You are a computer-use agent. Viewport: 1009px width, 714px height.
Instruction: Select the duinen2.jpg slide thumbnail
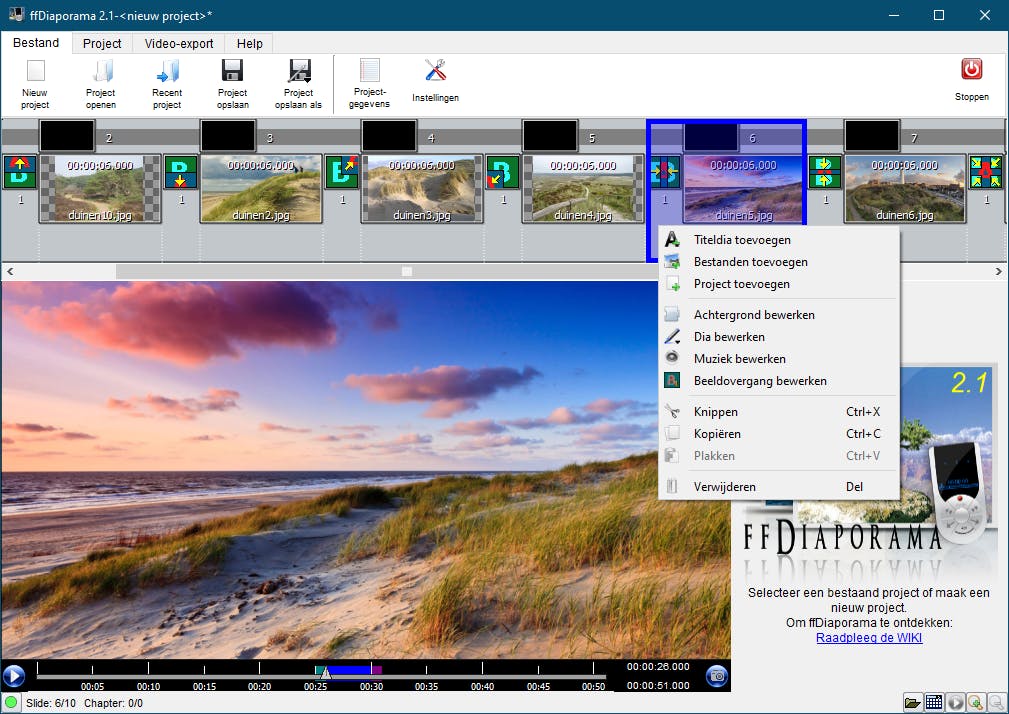click(x=261, y=187)
